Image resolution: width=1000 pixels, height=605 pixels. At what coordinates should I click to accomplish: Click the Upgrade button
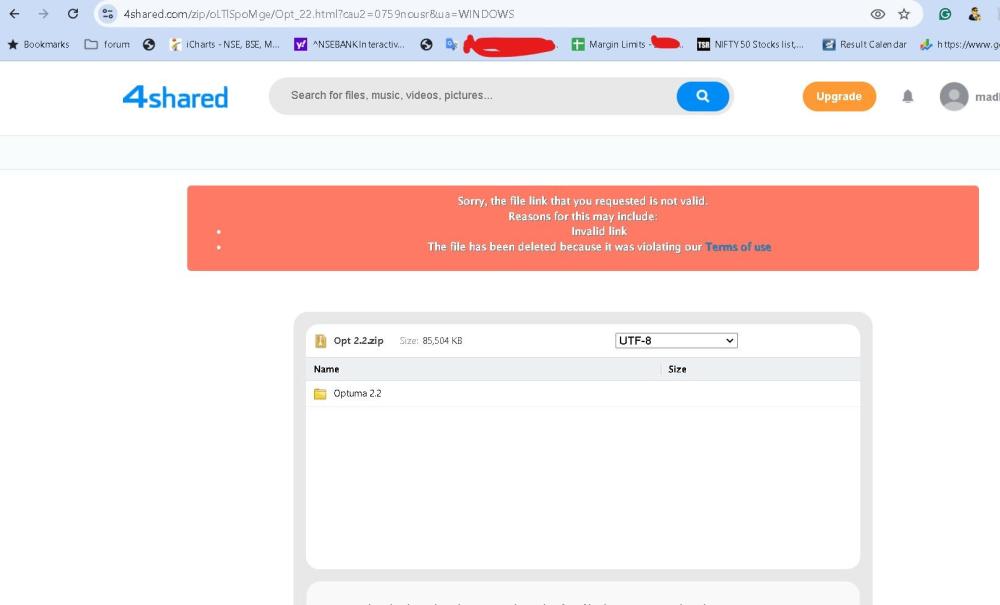838,97
